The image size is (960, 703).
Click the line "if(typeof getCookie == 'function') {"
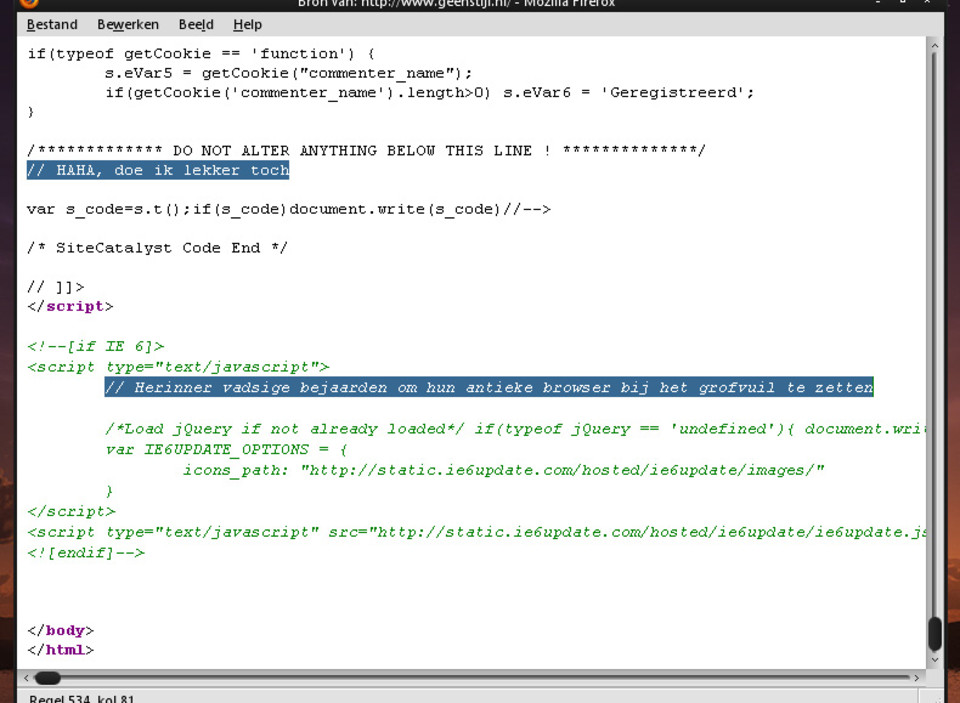pyautogui.click(x=201, y=54)
